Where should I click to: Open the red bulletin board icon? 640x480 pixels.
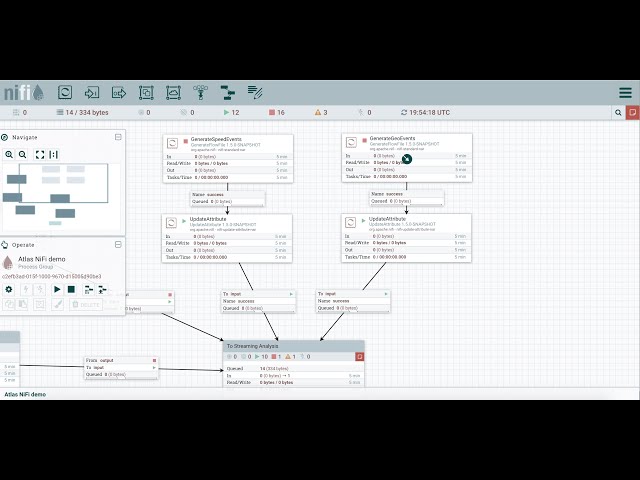(x=633, y=113)
